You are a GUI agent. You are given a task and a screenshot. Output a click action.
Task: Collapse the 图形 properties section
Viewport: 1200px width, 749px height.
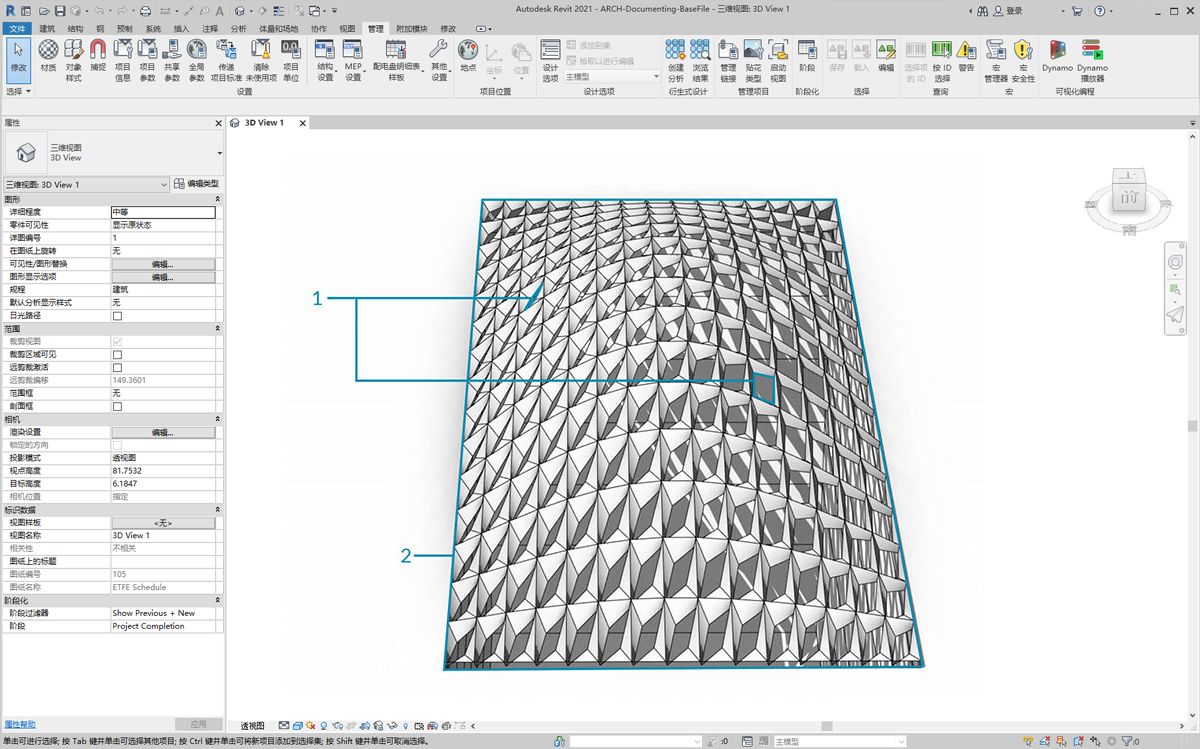(217, 200)
